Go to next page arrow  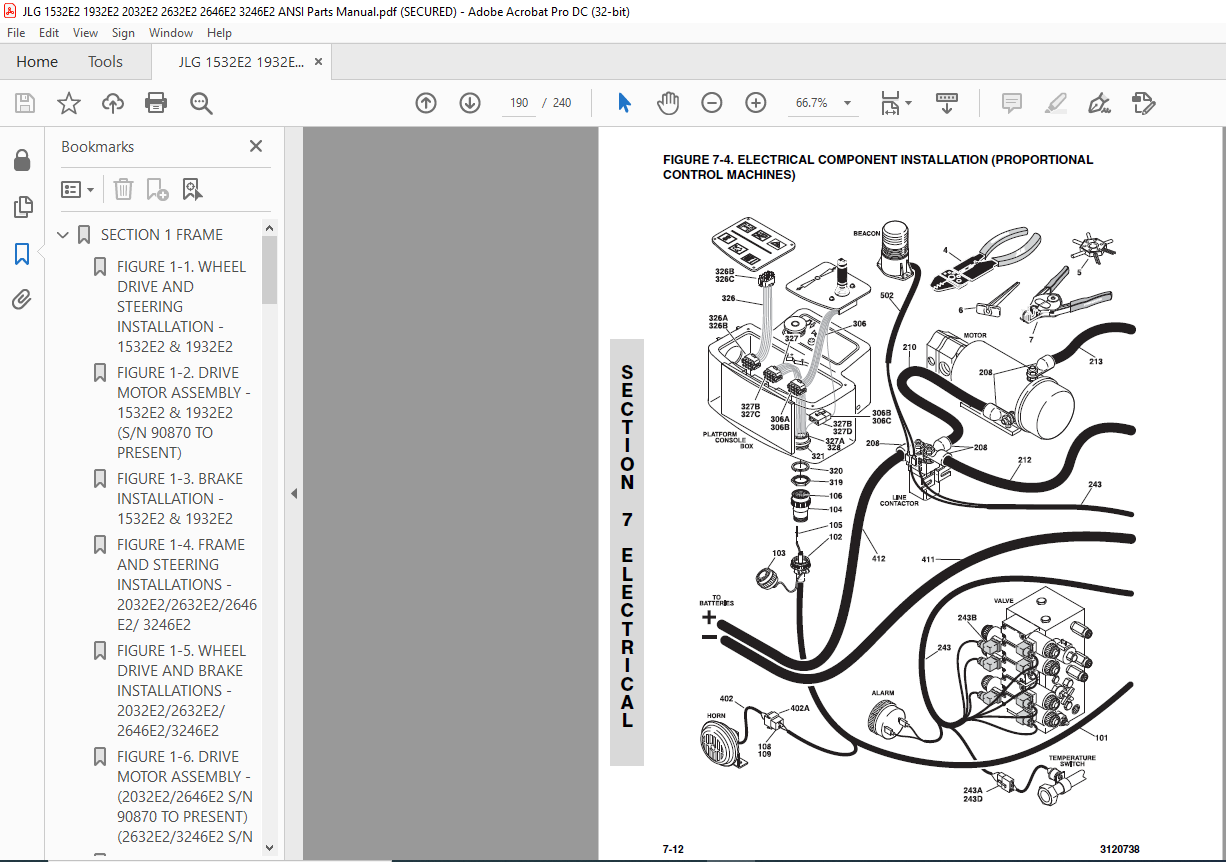(x=470, y=103)
